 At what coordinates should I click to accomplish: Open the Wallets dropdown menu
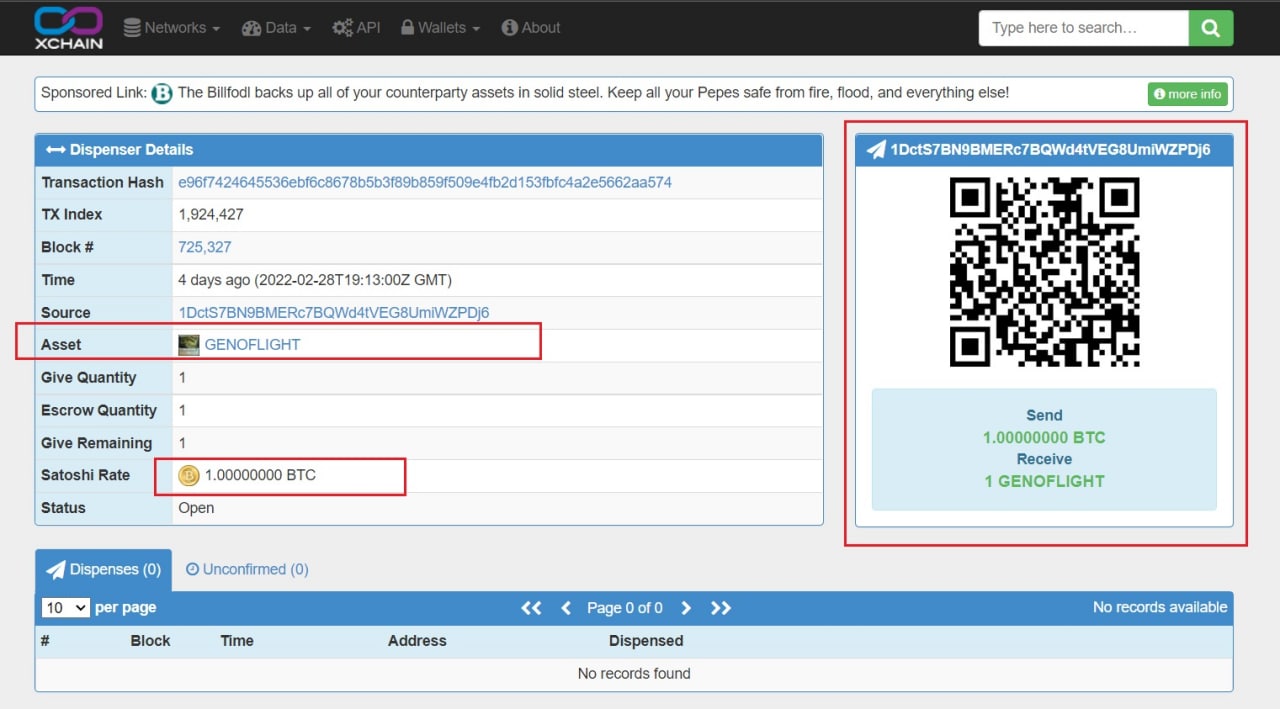[440, 28]
